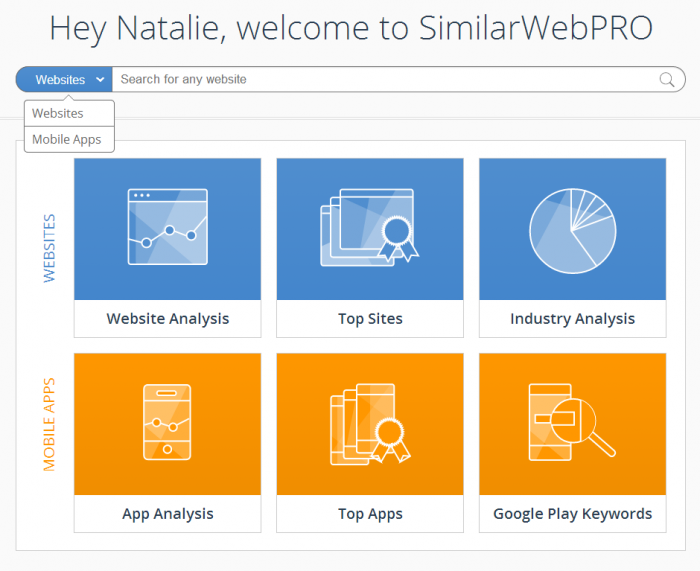Click the Industry Analysis pie chart icon

(x=573, y=231)
